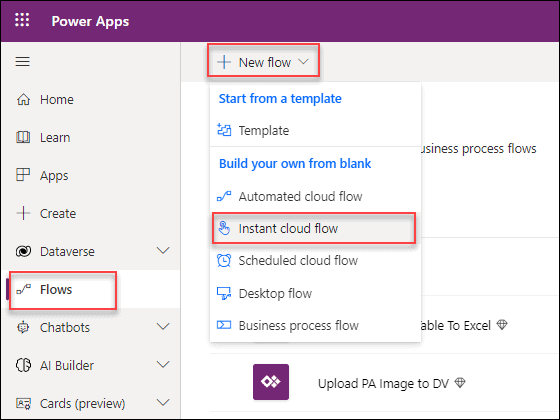
Task: Click the New flow button label
Action: [x=265, y=62]
